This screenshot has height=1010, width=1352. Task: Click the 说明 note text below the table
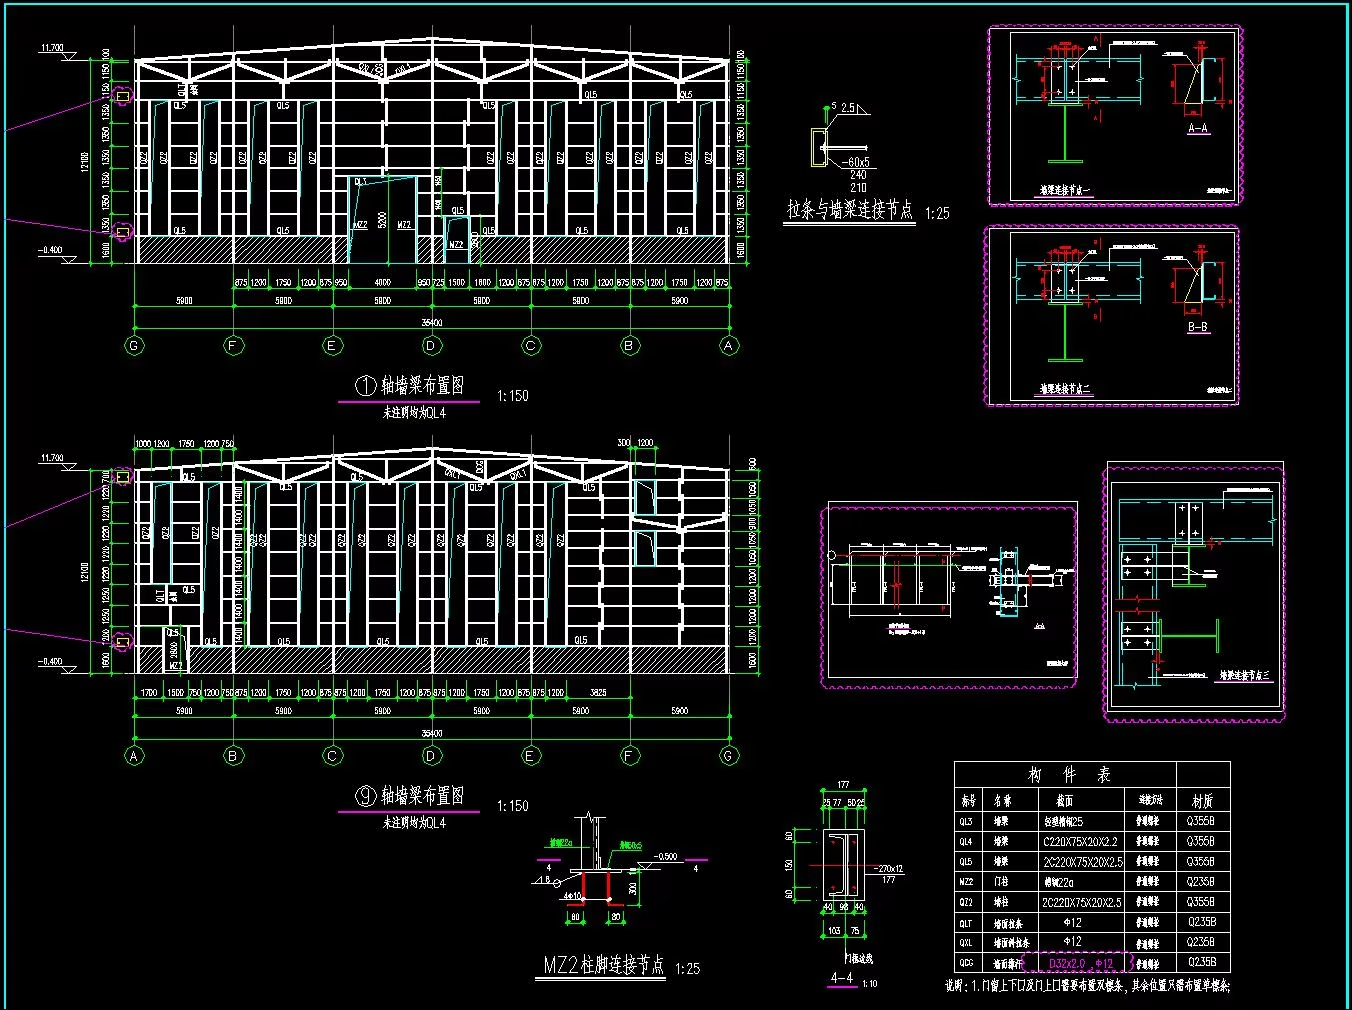[1088, 986]
